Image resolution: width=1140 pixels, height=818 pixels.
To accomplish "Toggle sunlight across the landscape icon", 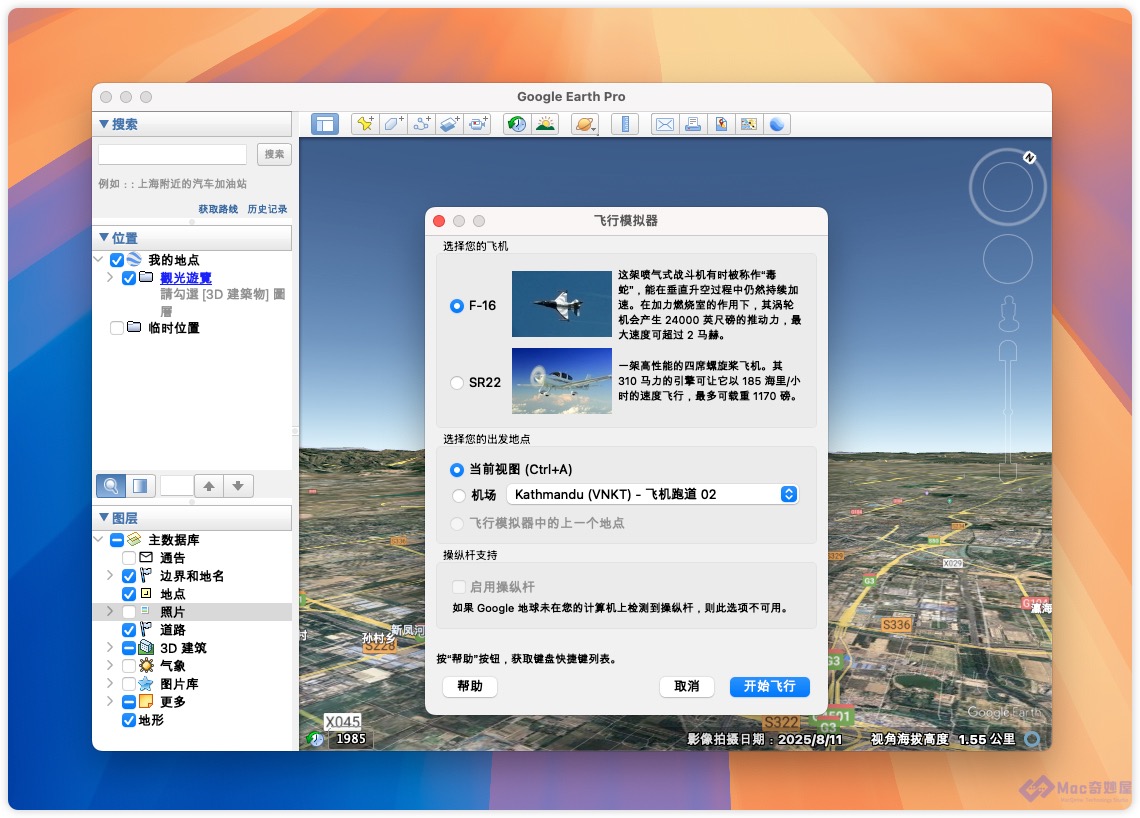I will (x=545, y=124).
